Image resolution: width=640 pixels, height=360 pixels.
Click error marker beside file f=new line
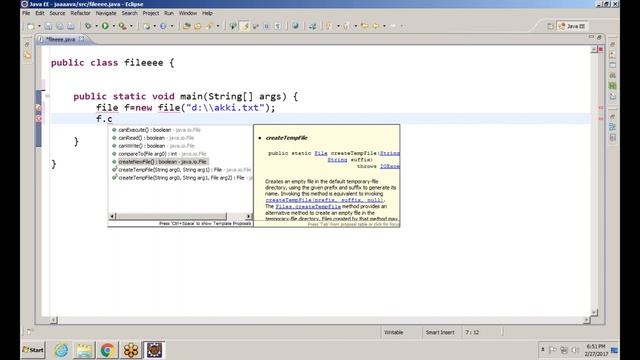point(38,108)
